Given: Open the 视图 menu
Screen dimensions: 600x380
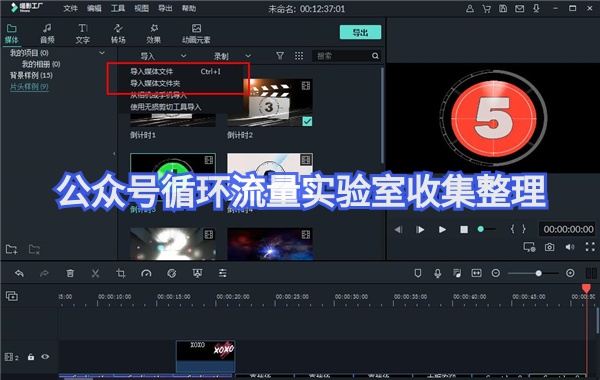Looking at the screenshot, I should (x=142, y=8).
